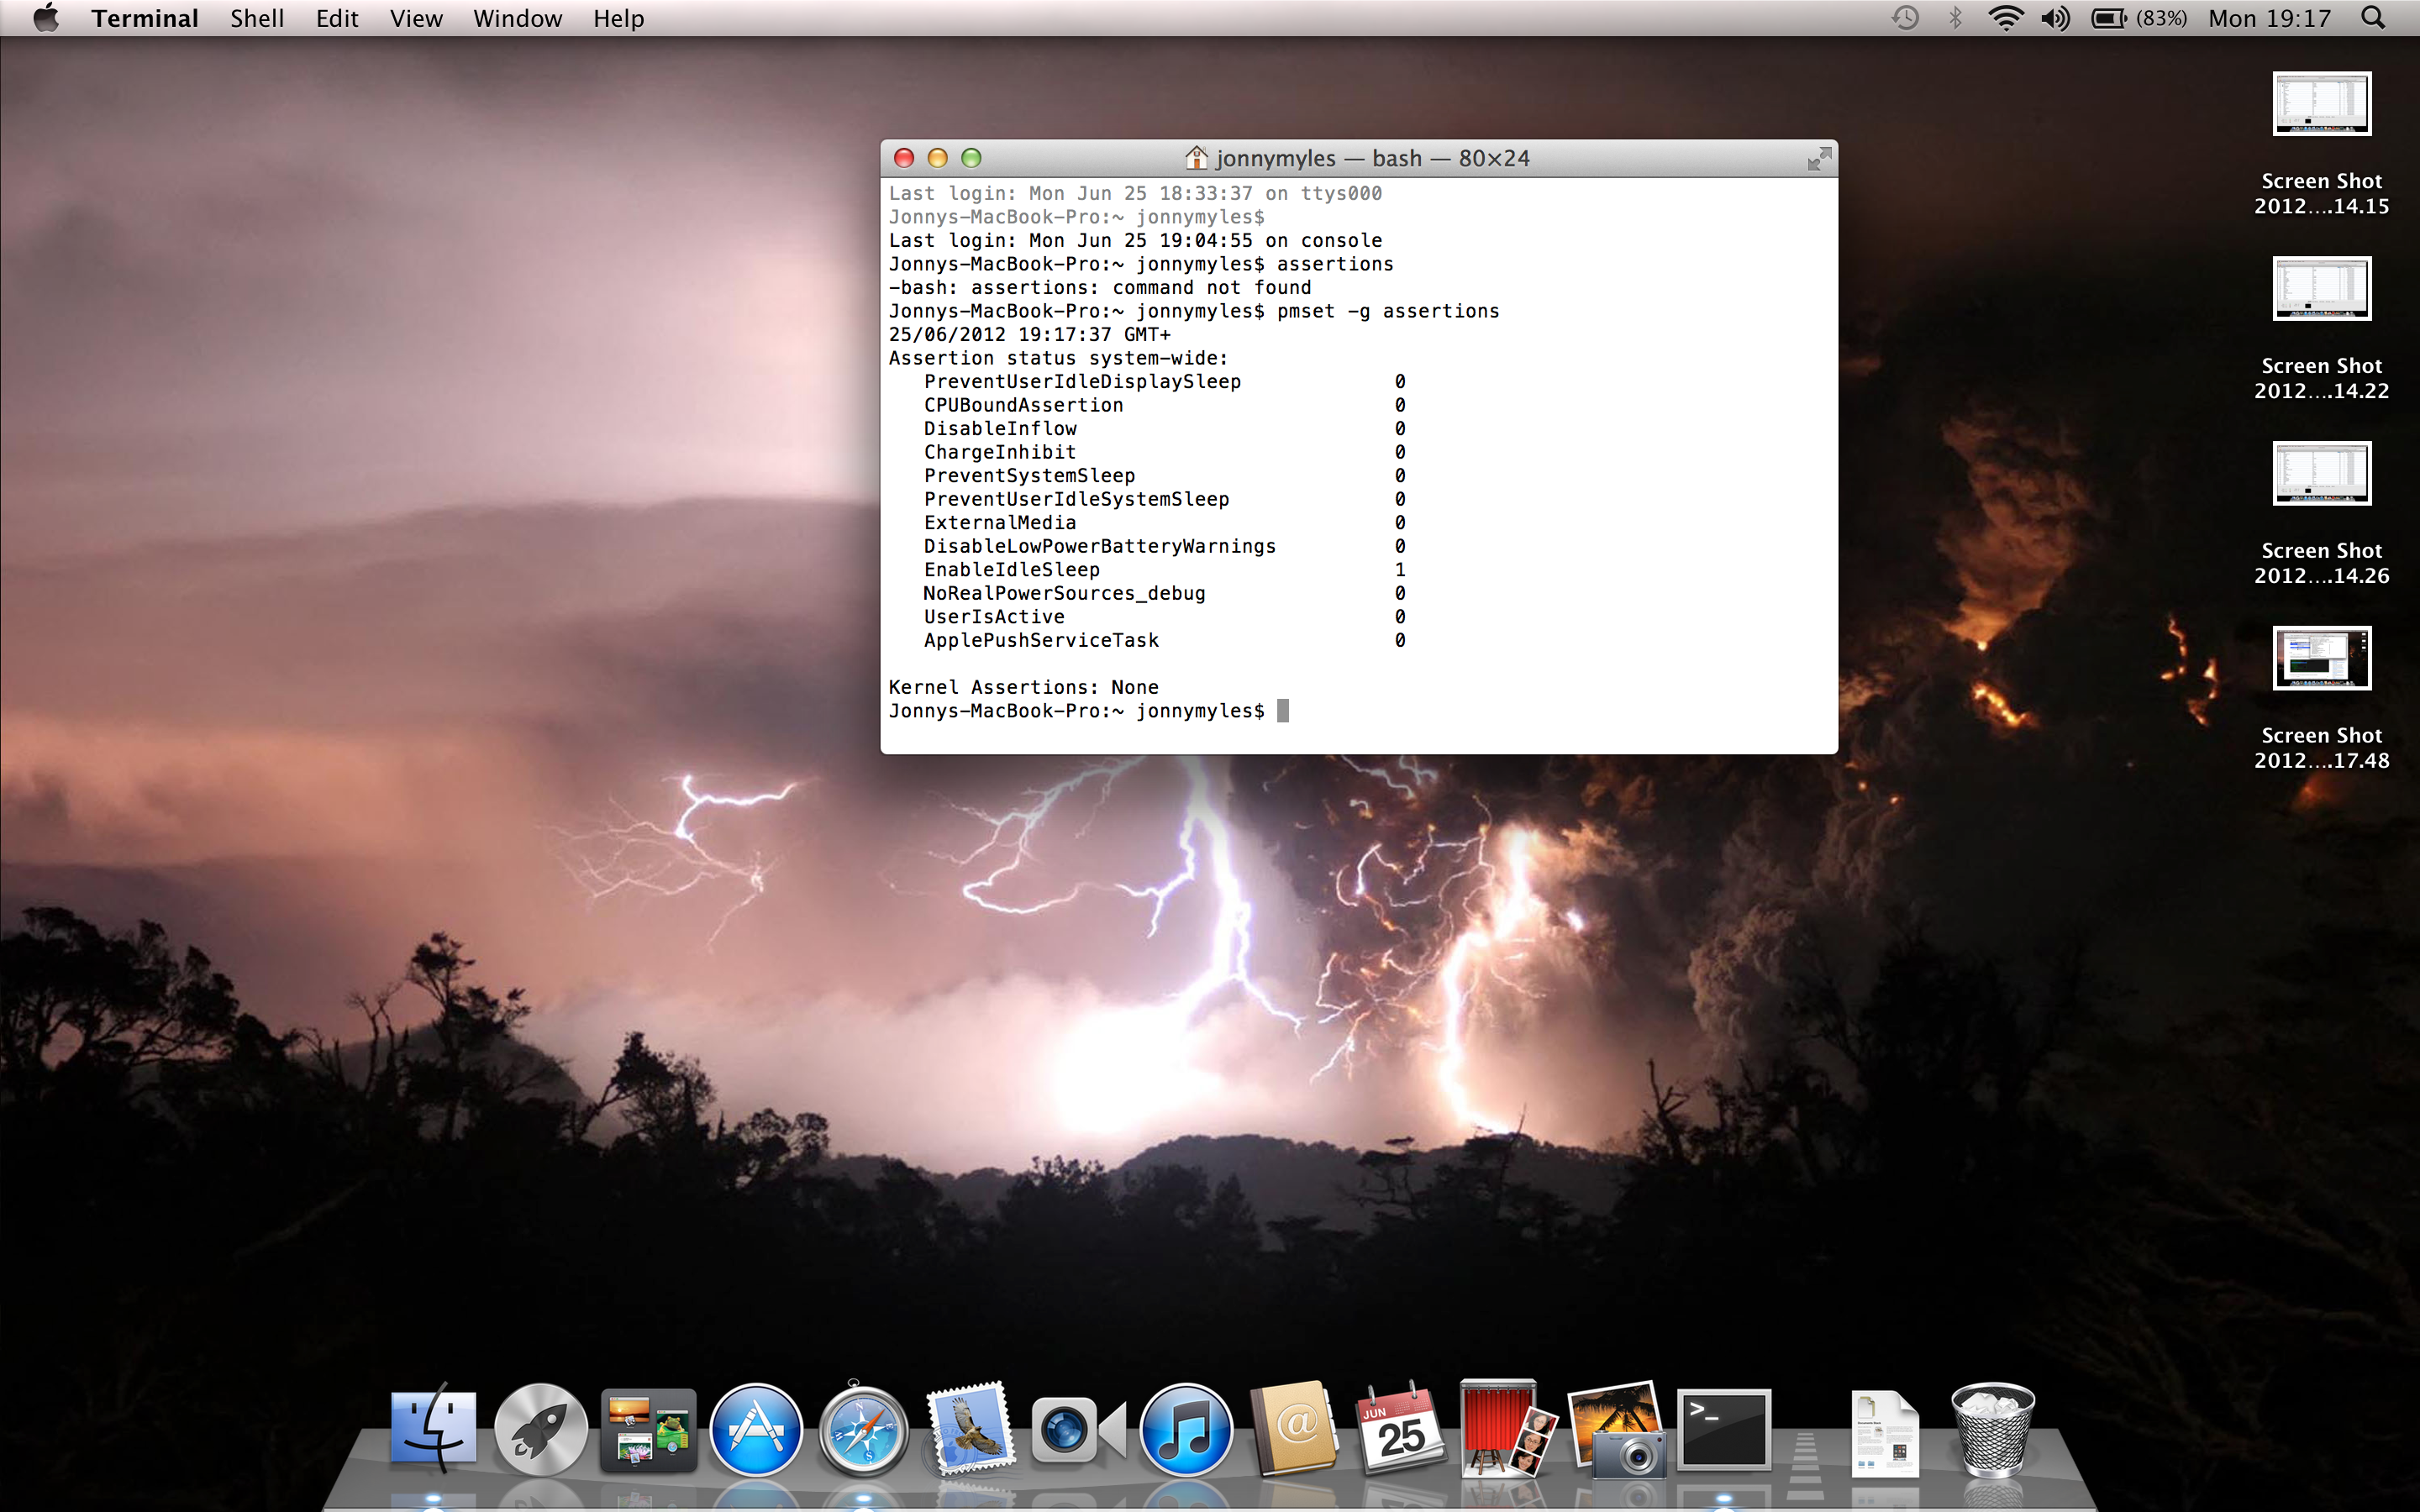Open the Window menu
This screenshot has width=2420, height=1512.
[517, 18]
